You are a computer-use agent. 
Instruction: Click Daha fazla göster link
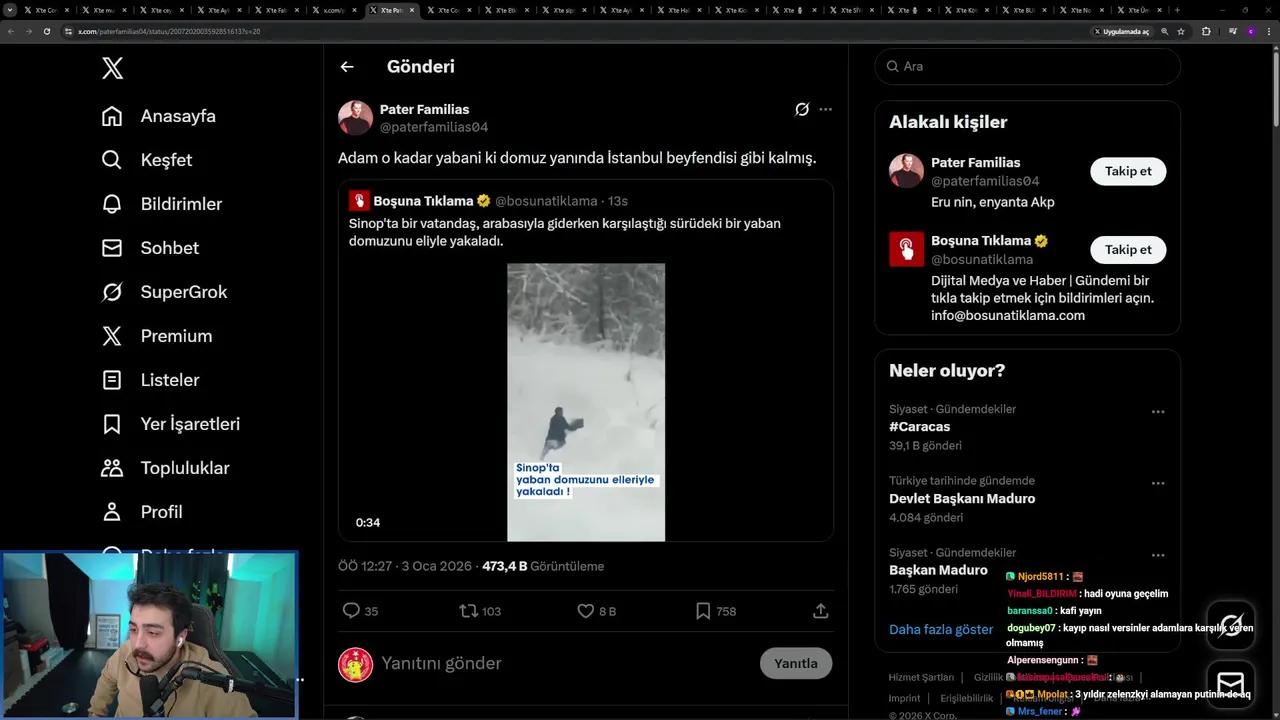coord(941,629)
